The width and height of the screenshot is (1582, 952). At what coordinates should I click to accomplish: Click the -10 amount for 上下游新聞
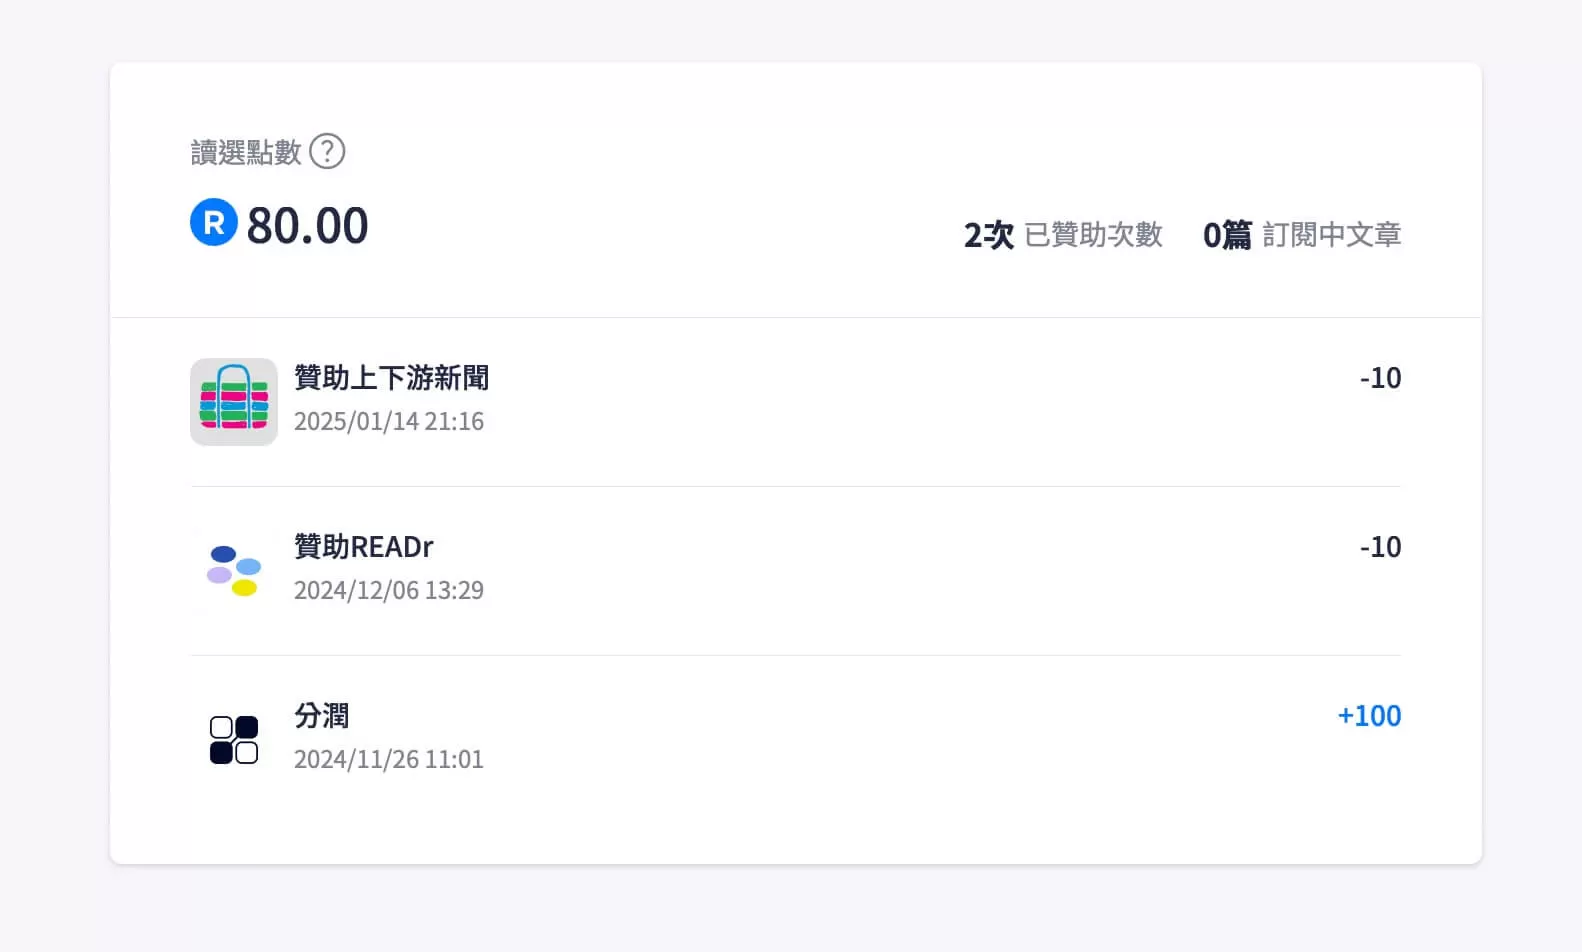click(1380, 378)
